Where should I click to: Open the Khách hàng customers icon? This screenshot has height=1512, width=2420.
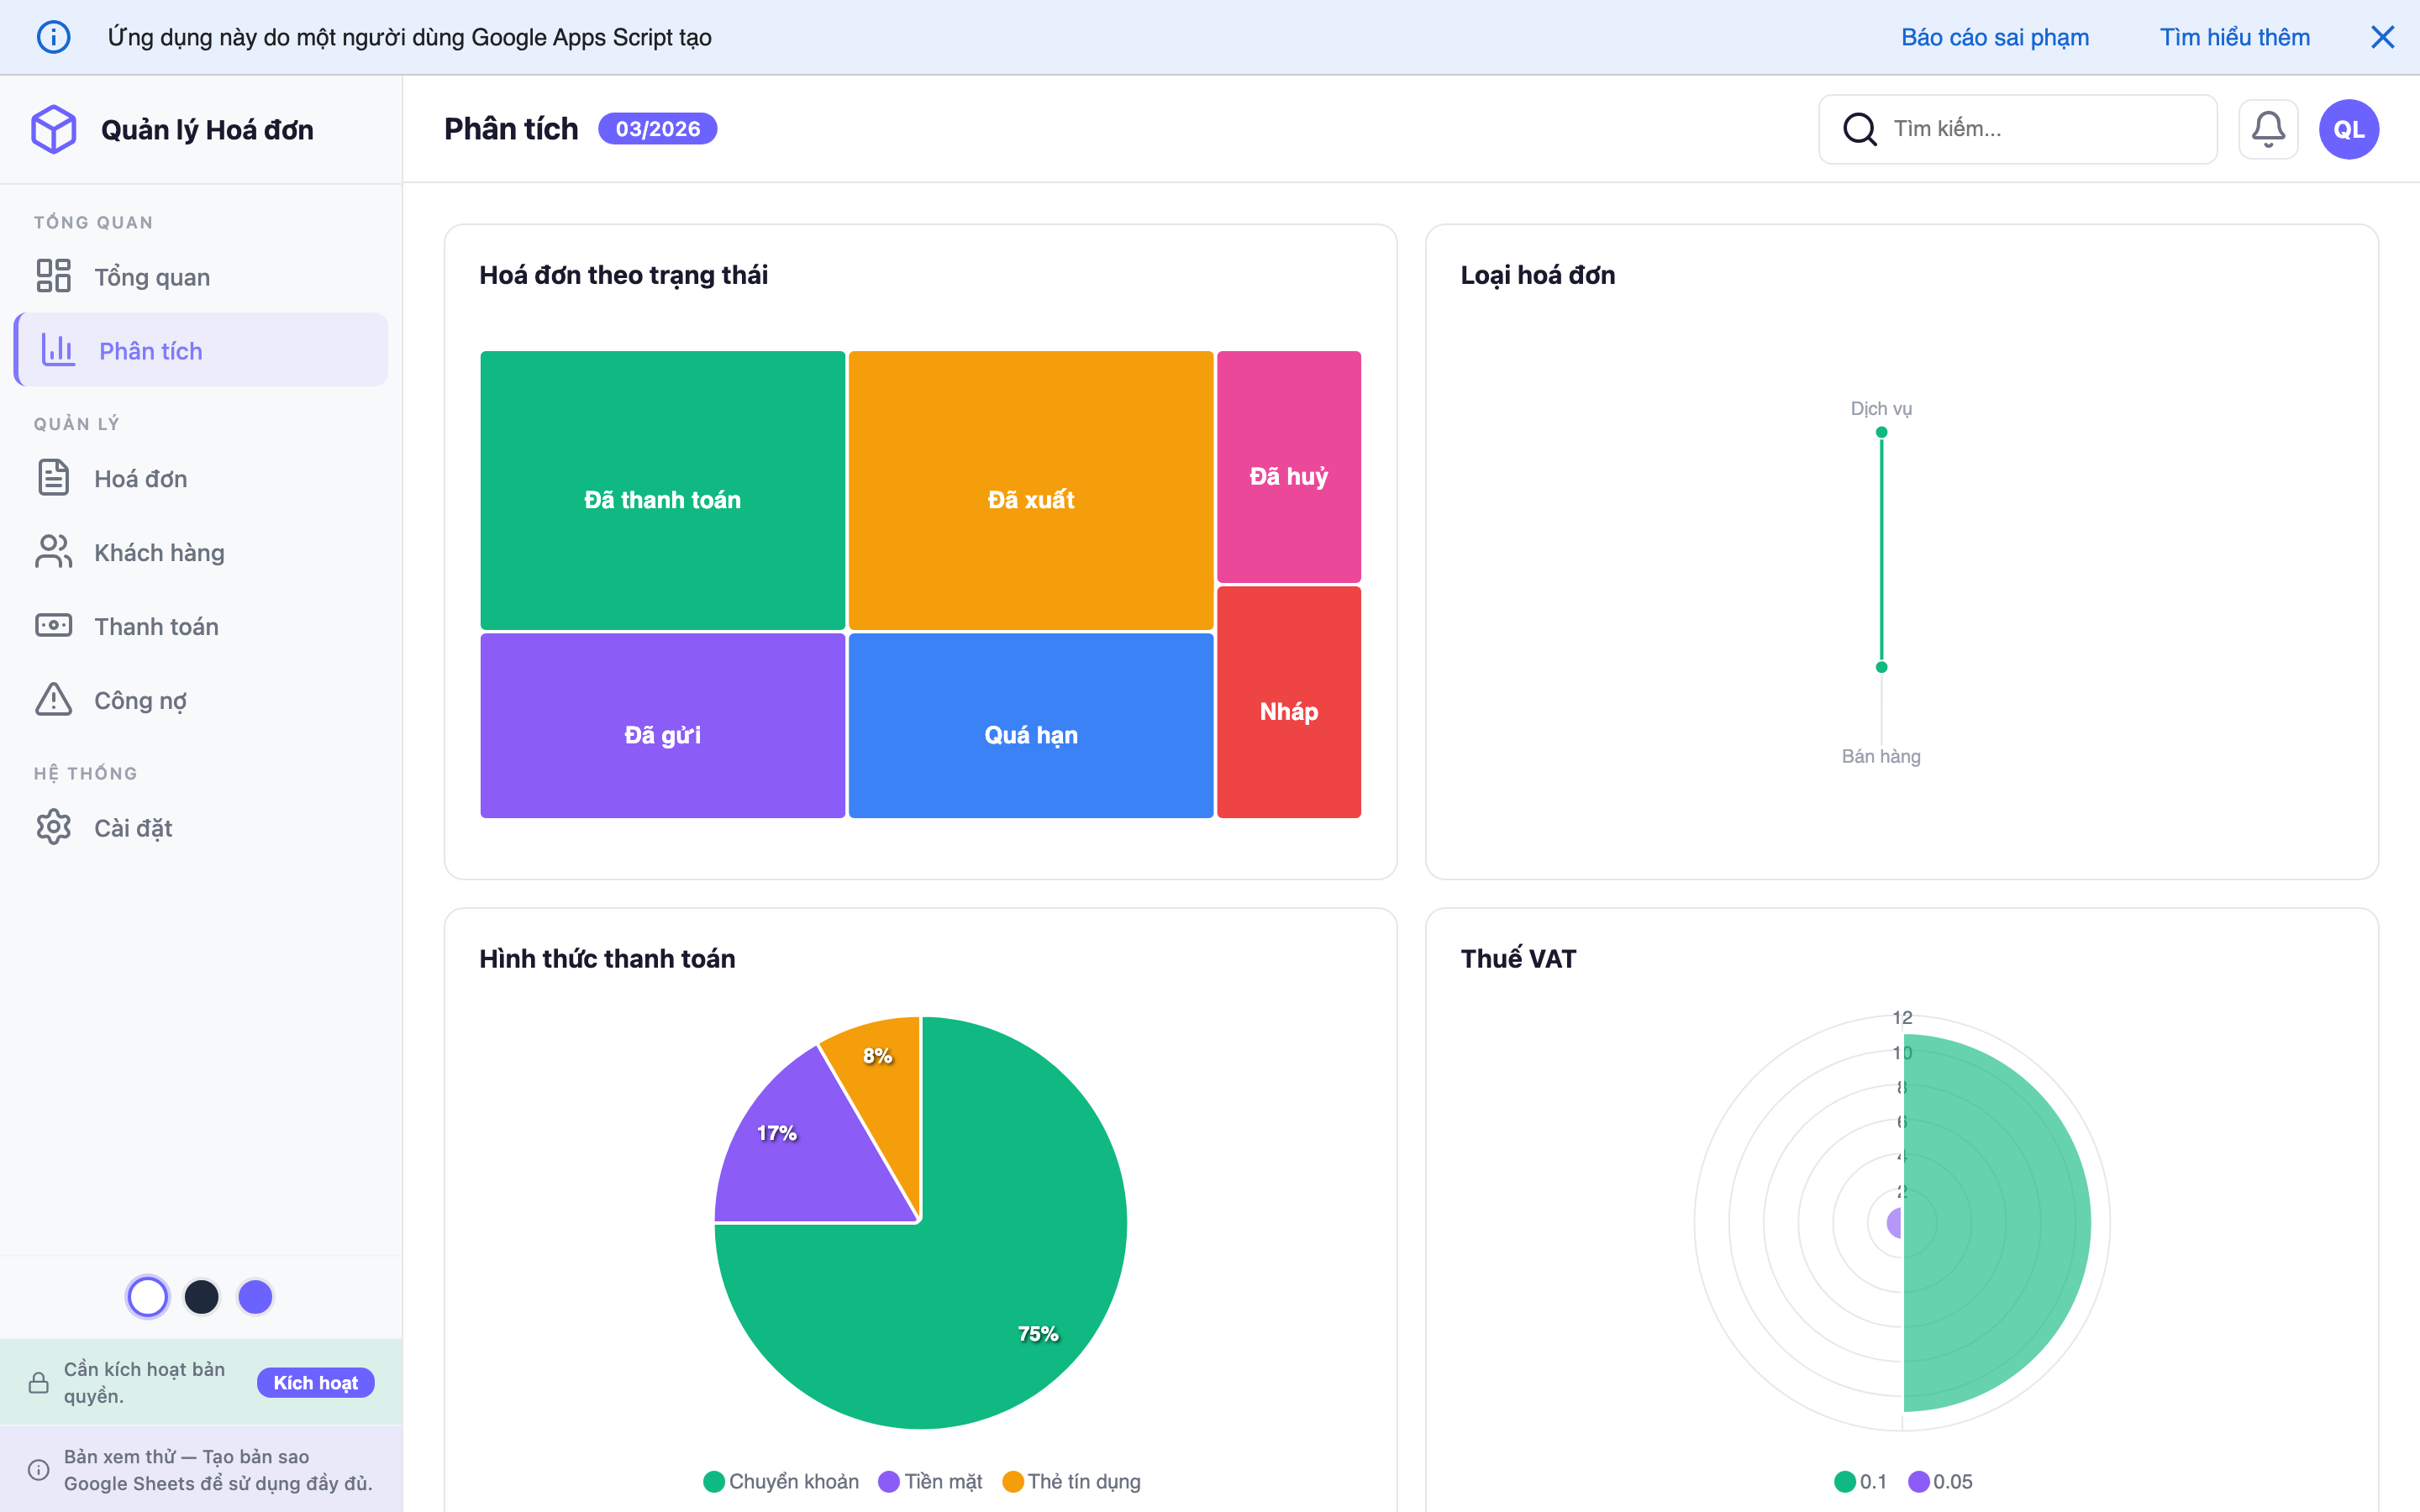(53, 551)
